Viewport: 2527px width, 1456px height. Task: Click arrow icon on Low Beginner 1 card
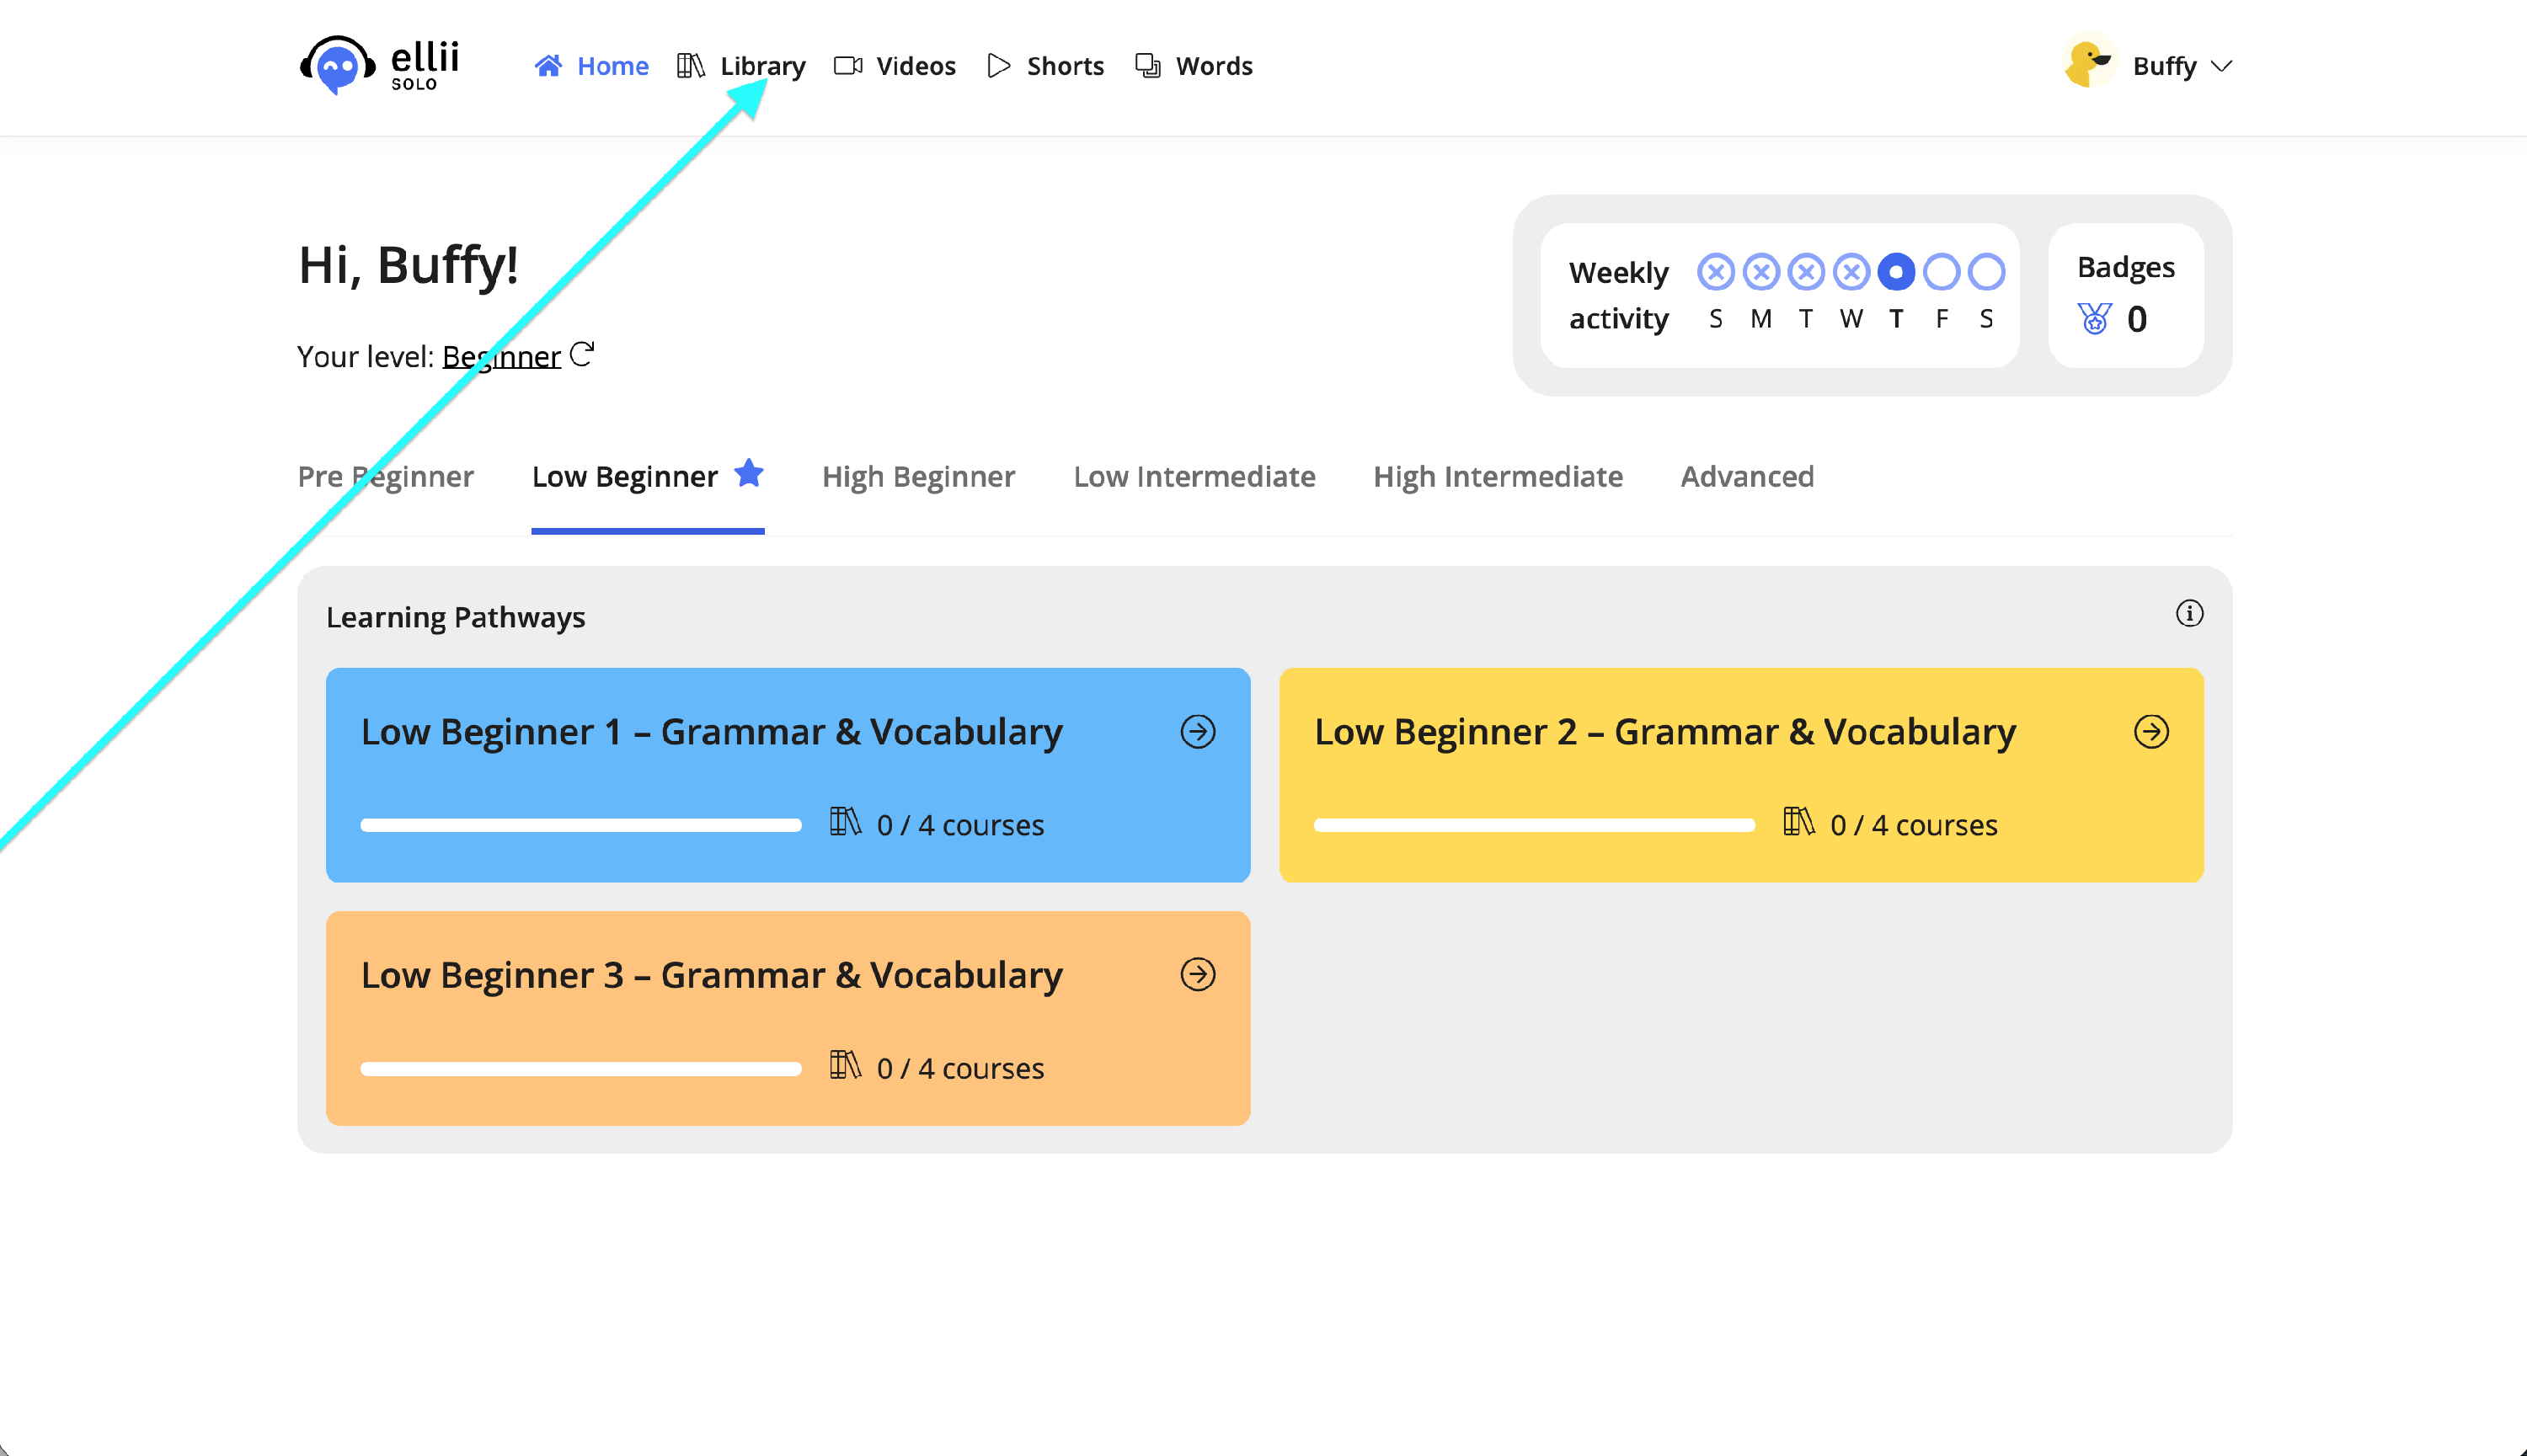pyautogui.click(x=1197, y=732)
